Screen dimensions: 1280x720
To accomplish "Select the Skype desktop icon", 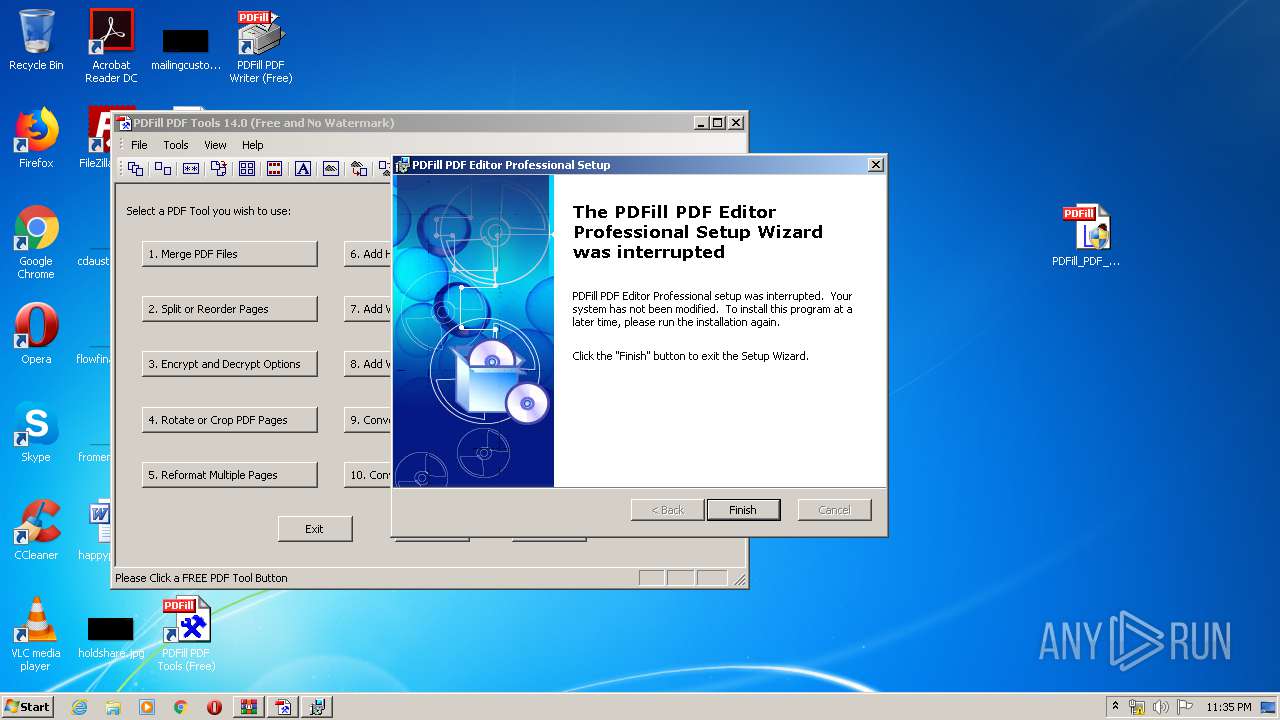I will [36, 432].
